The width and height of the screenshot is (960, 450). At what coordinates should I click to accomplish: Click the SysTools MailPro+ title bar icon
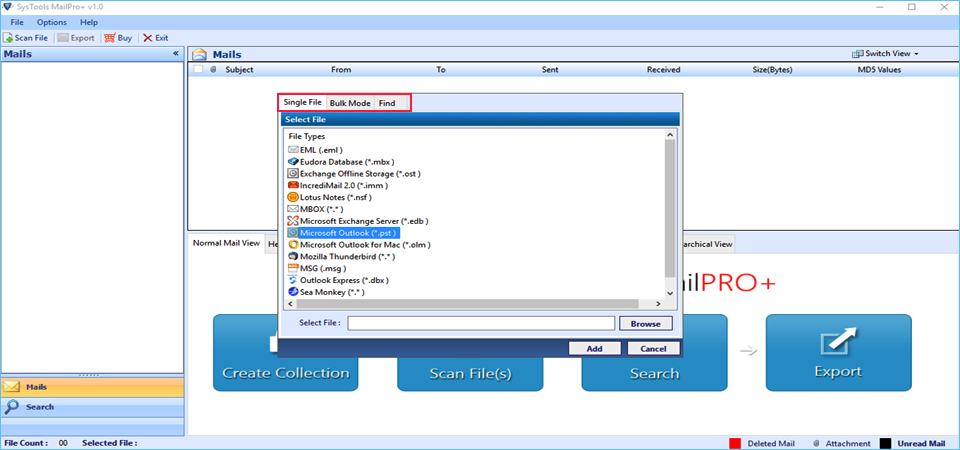pos(7,7)
